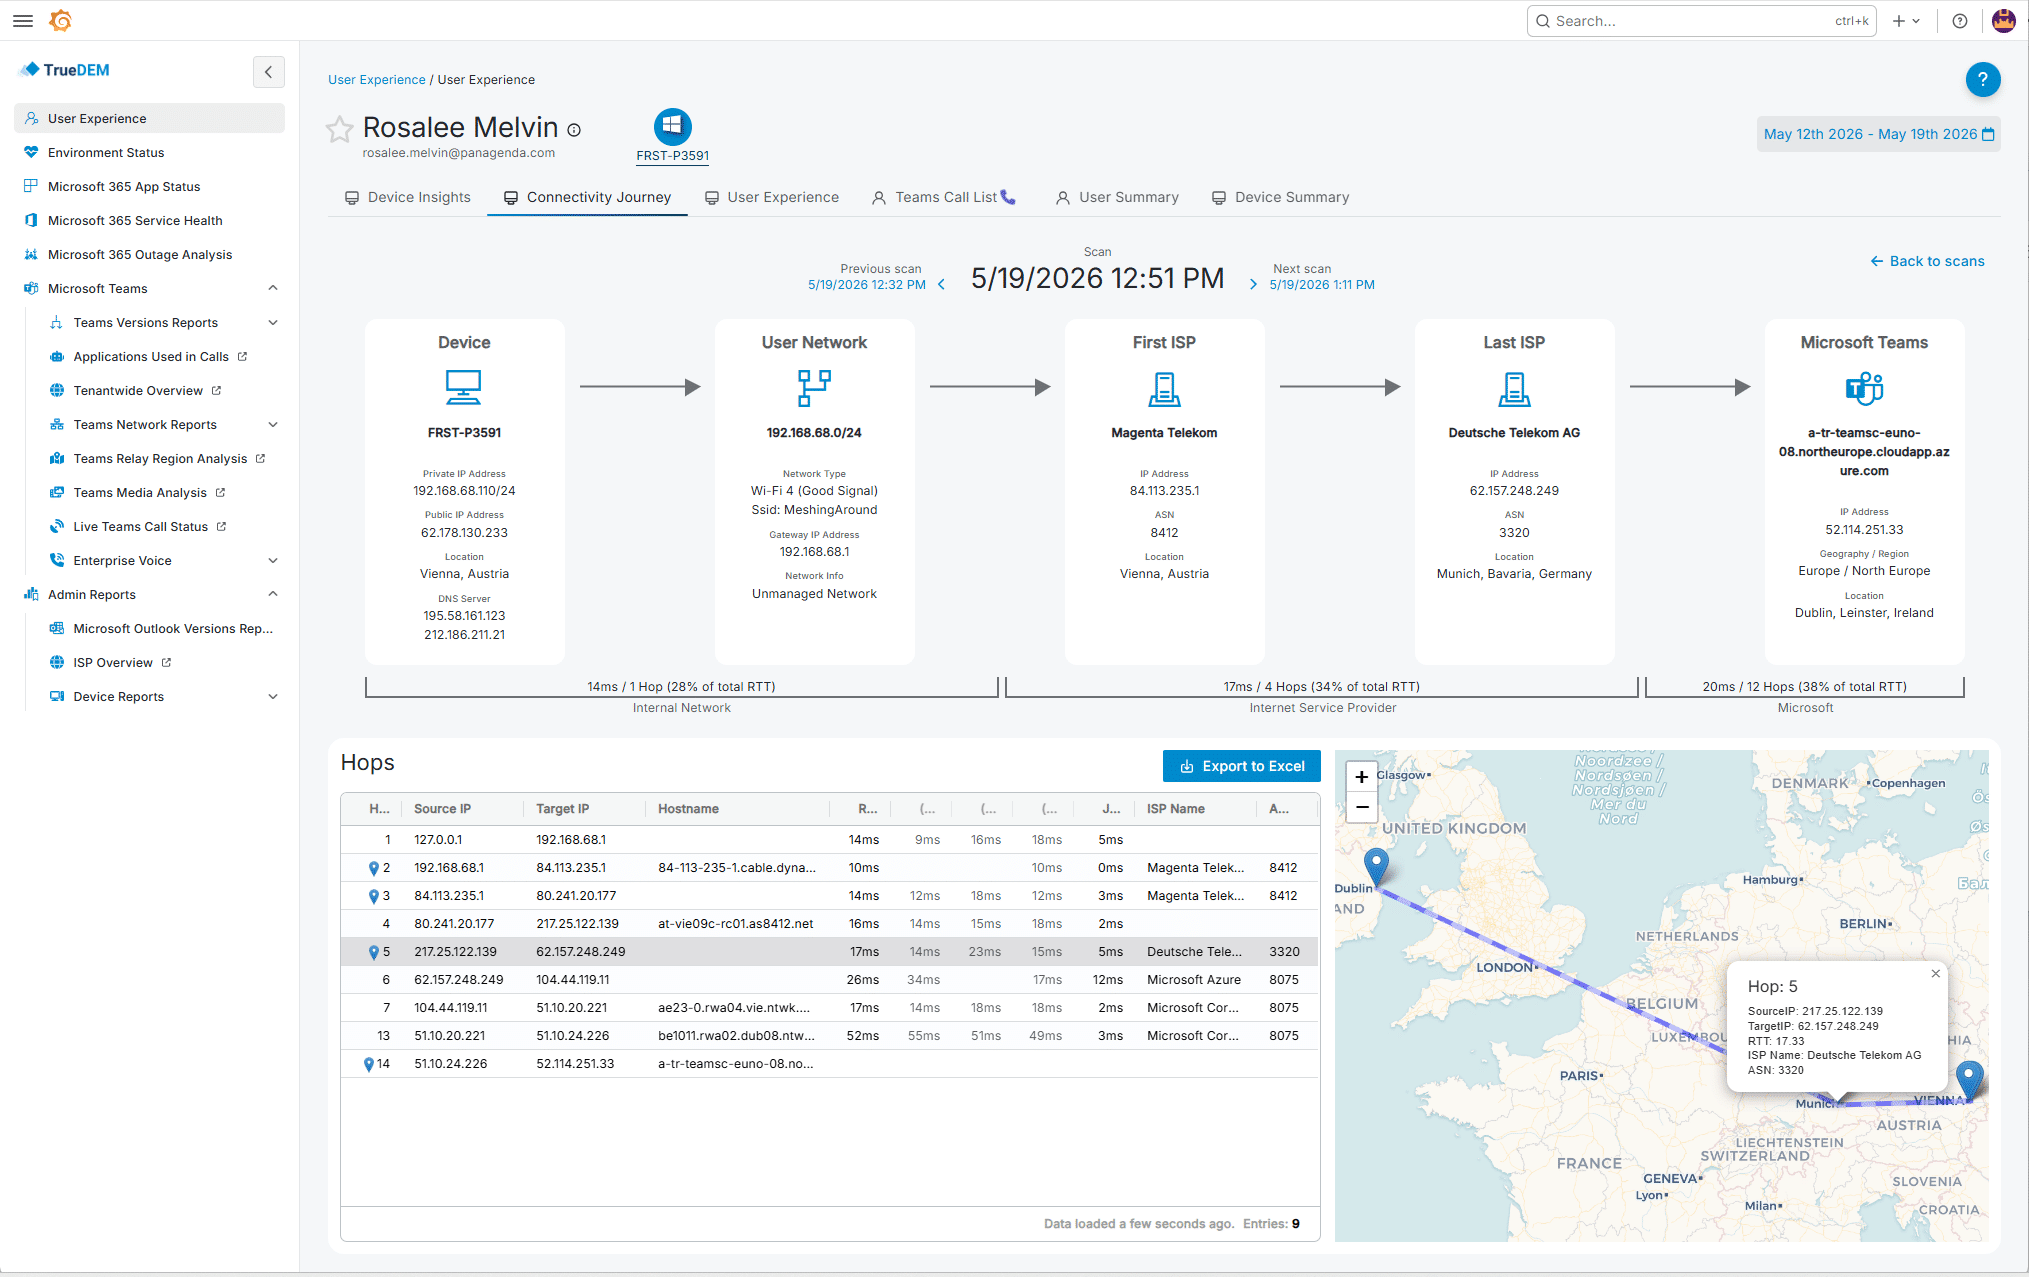This screenshot has height=1277, width=2029.
Task: Open the date range picker
Action: pyautogui.click(x=1878, y=134)
